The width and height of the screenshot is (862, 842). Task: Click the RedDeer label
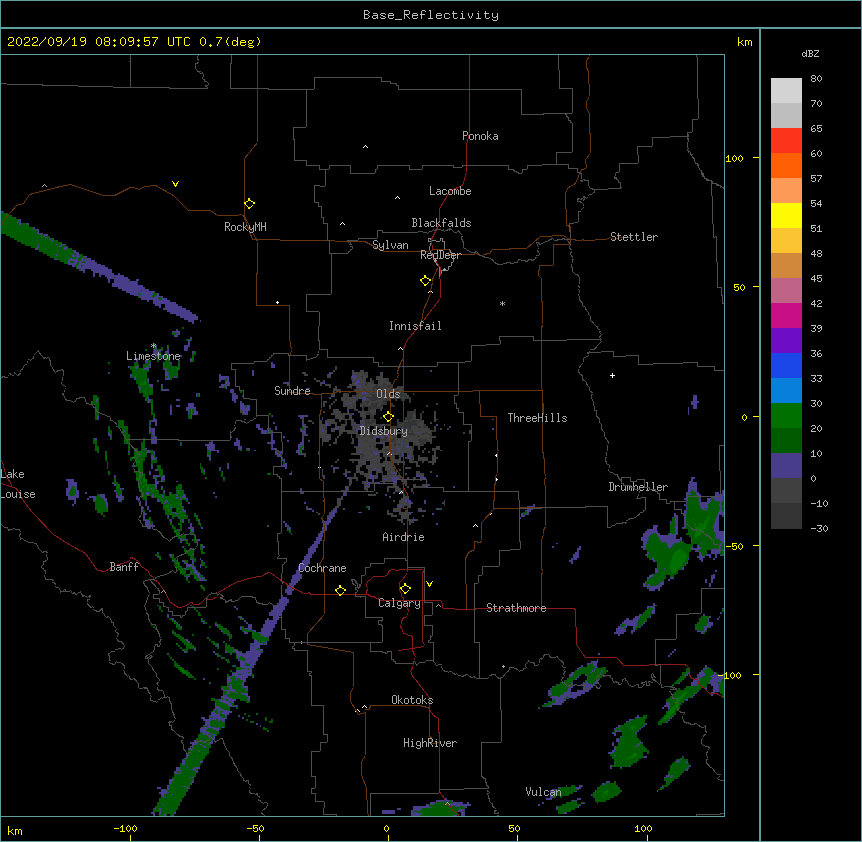440,255
